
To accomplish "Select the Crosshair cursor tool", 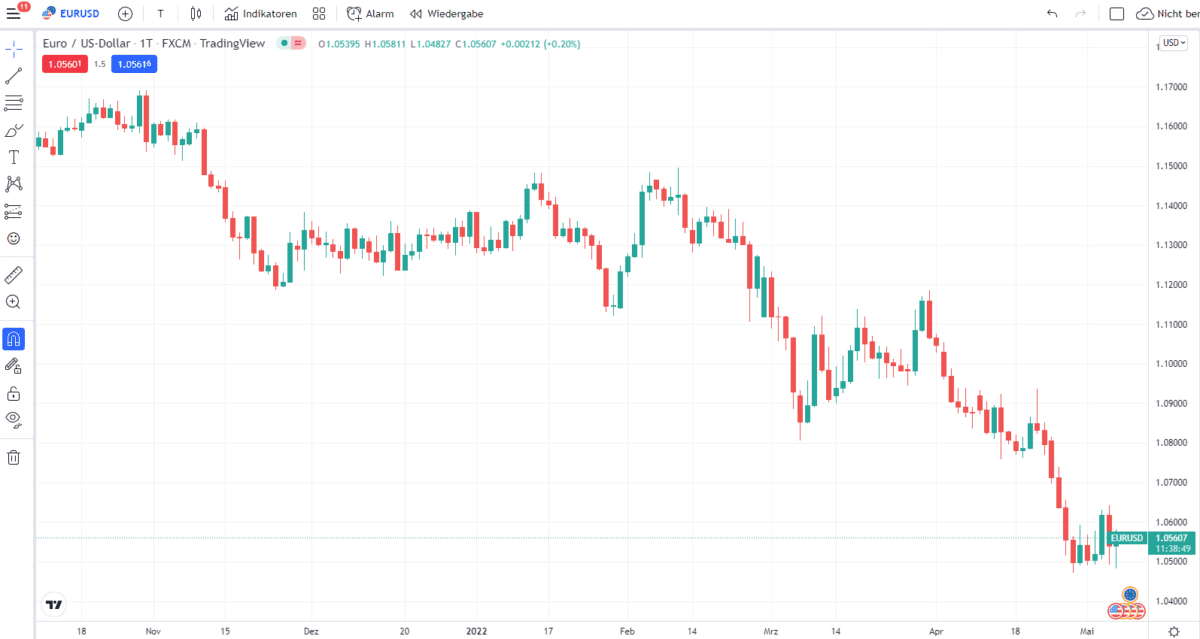I will tap(13, 47).
